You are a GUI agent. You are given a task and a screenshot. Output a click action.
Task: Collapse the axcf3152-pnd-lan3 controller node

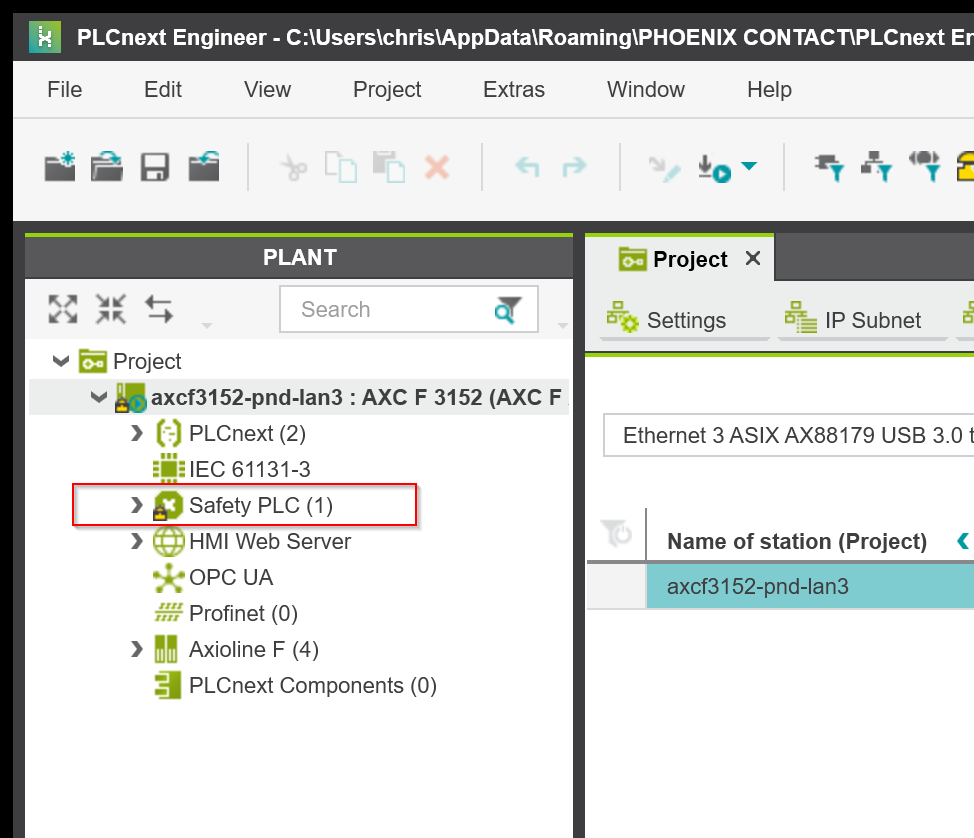click(99, 397)
